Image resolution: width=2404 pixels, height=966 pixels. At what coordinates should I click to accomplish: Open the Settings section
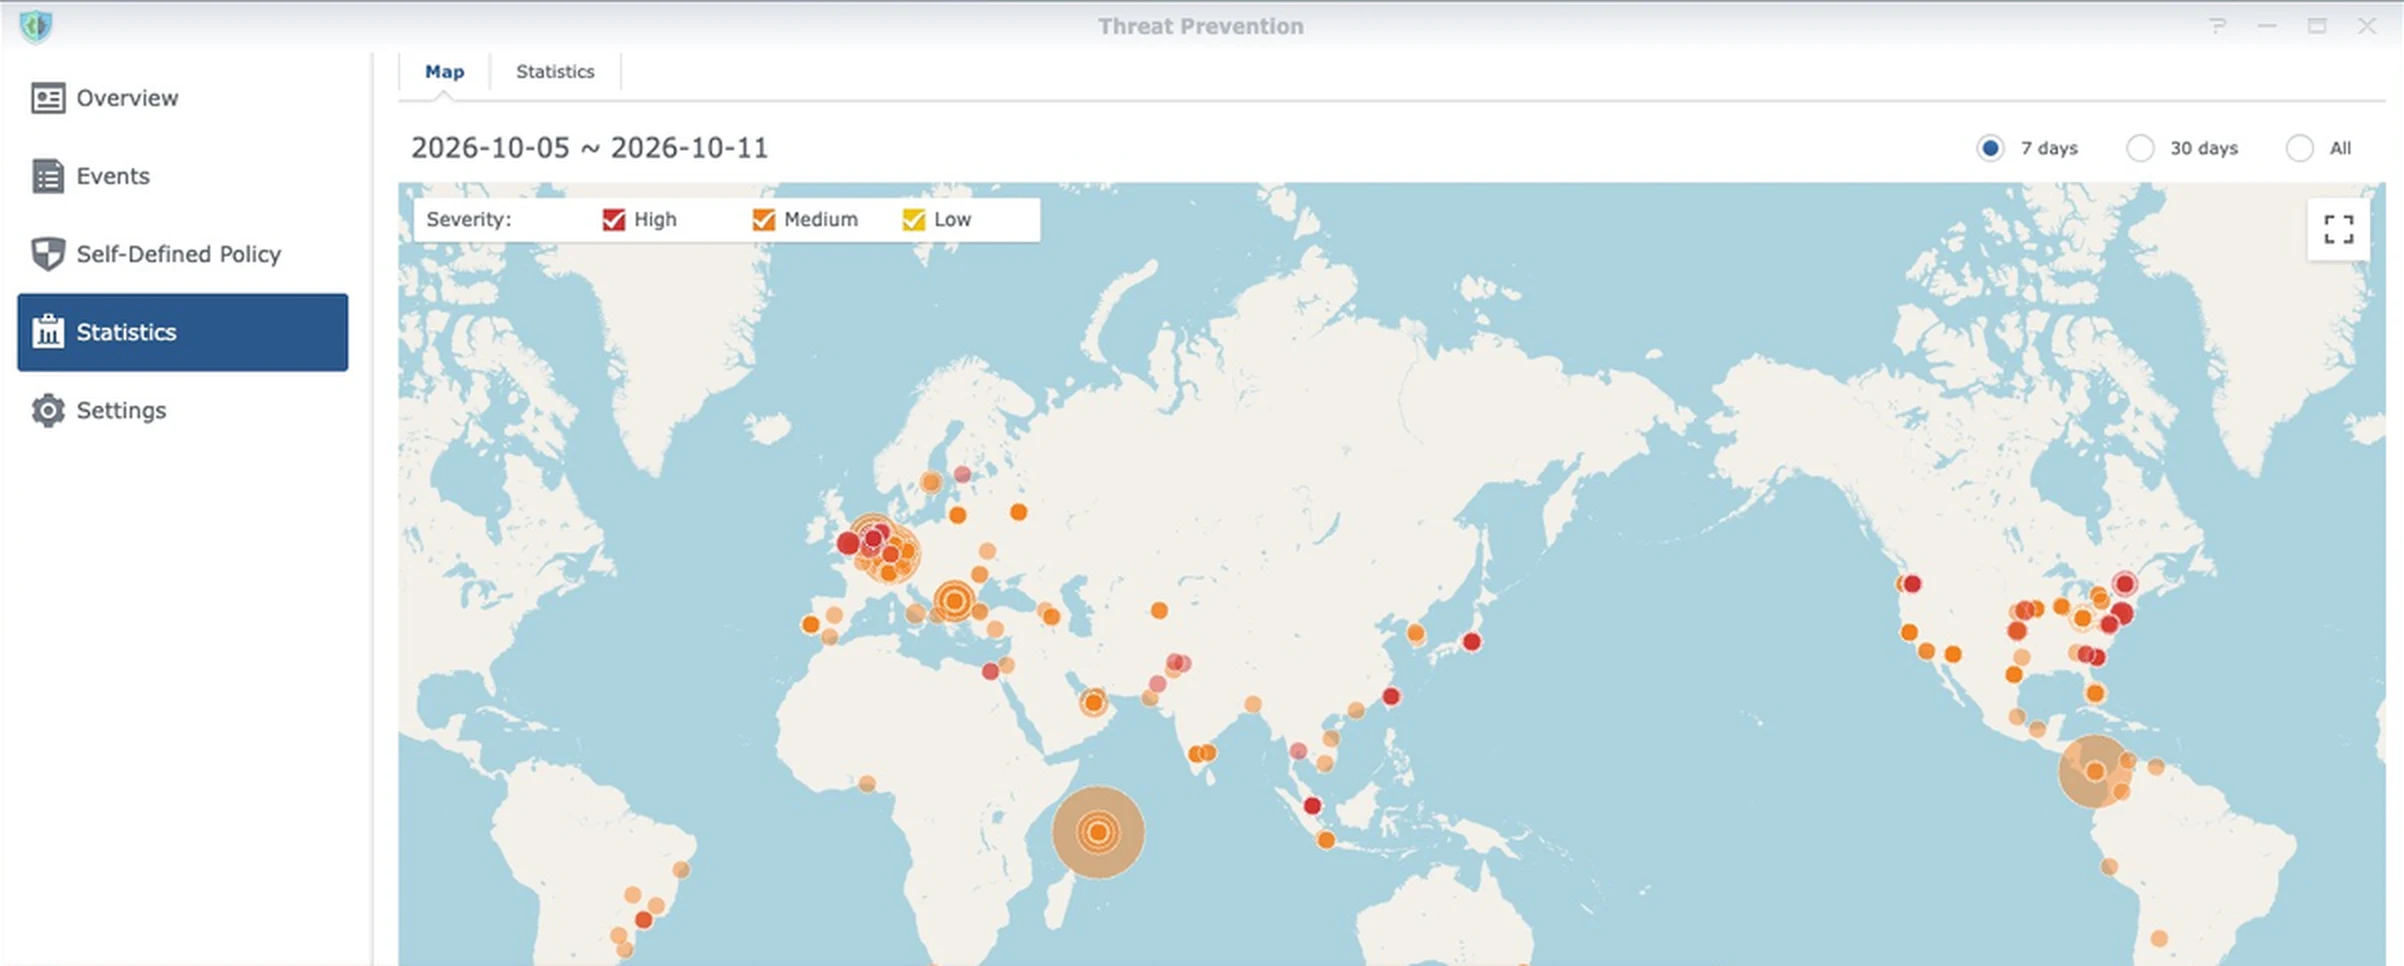click(183, 410)
